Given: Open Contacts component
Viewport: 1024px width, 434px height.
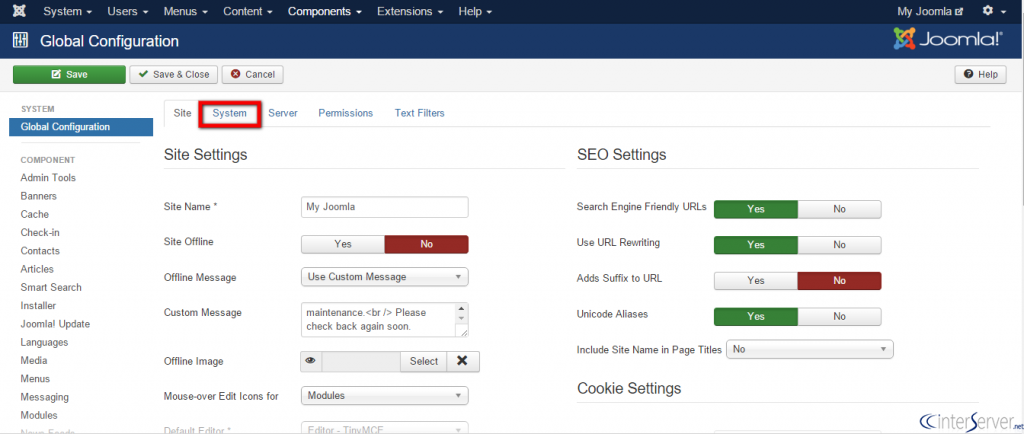Looking at the screenshot, I should pyautogui.click(x=40, y=251).
